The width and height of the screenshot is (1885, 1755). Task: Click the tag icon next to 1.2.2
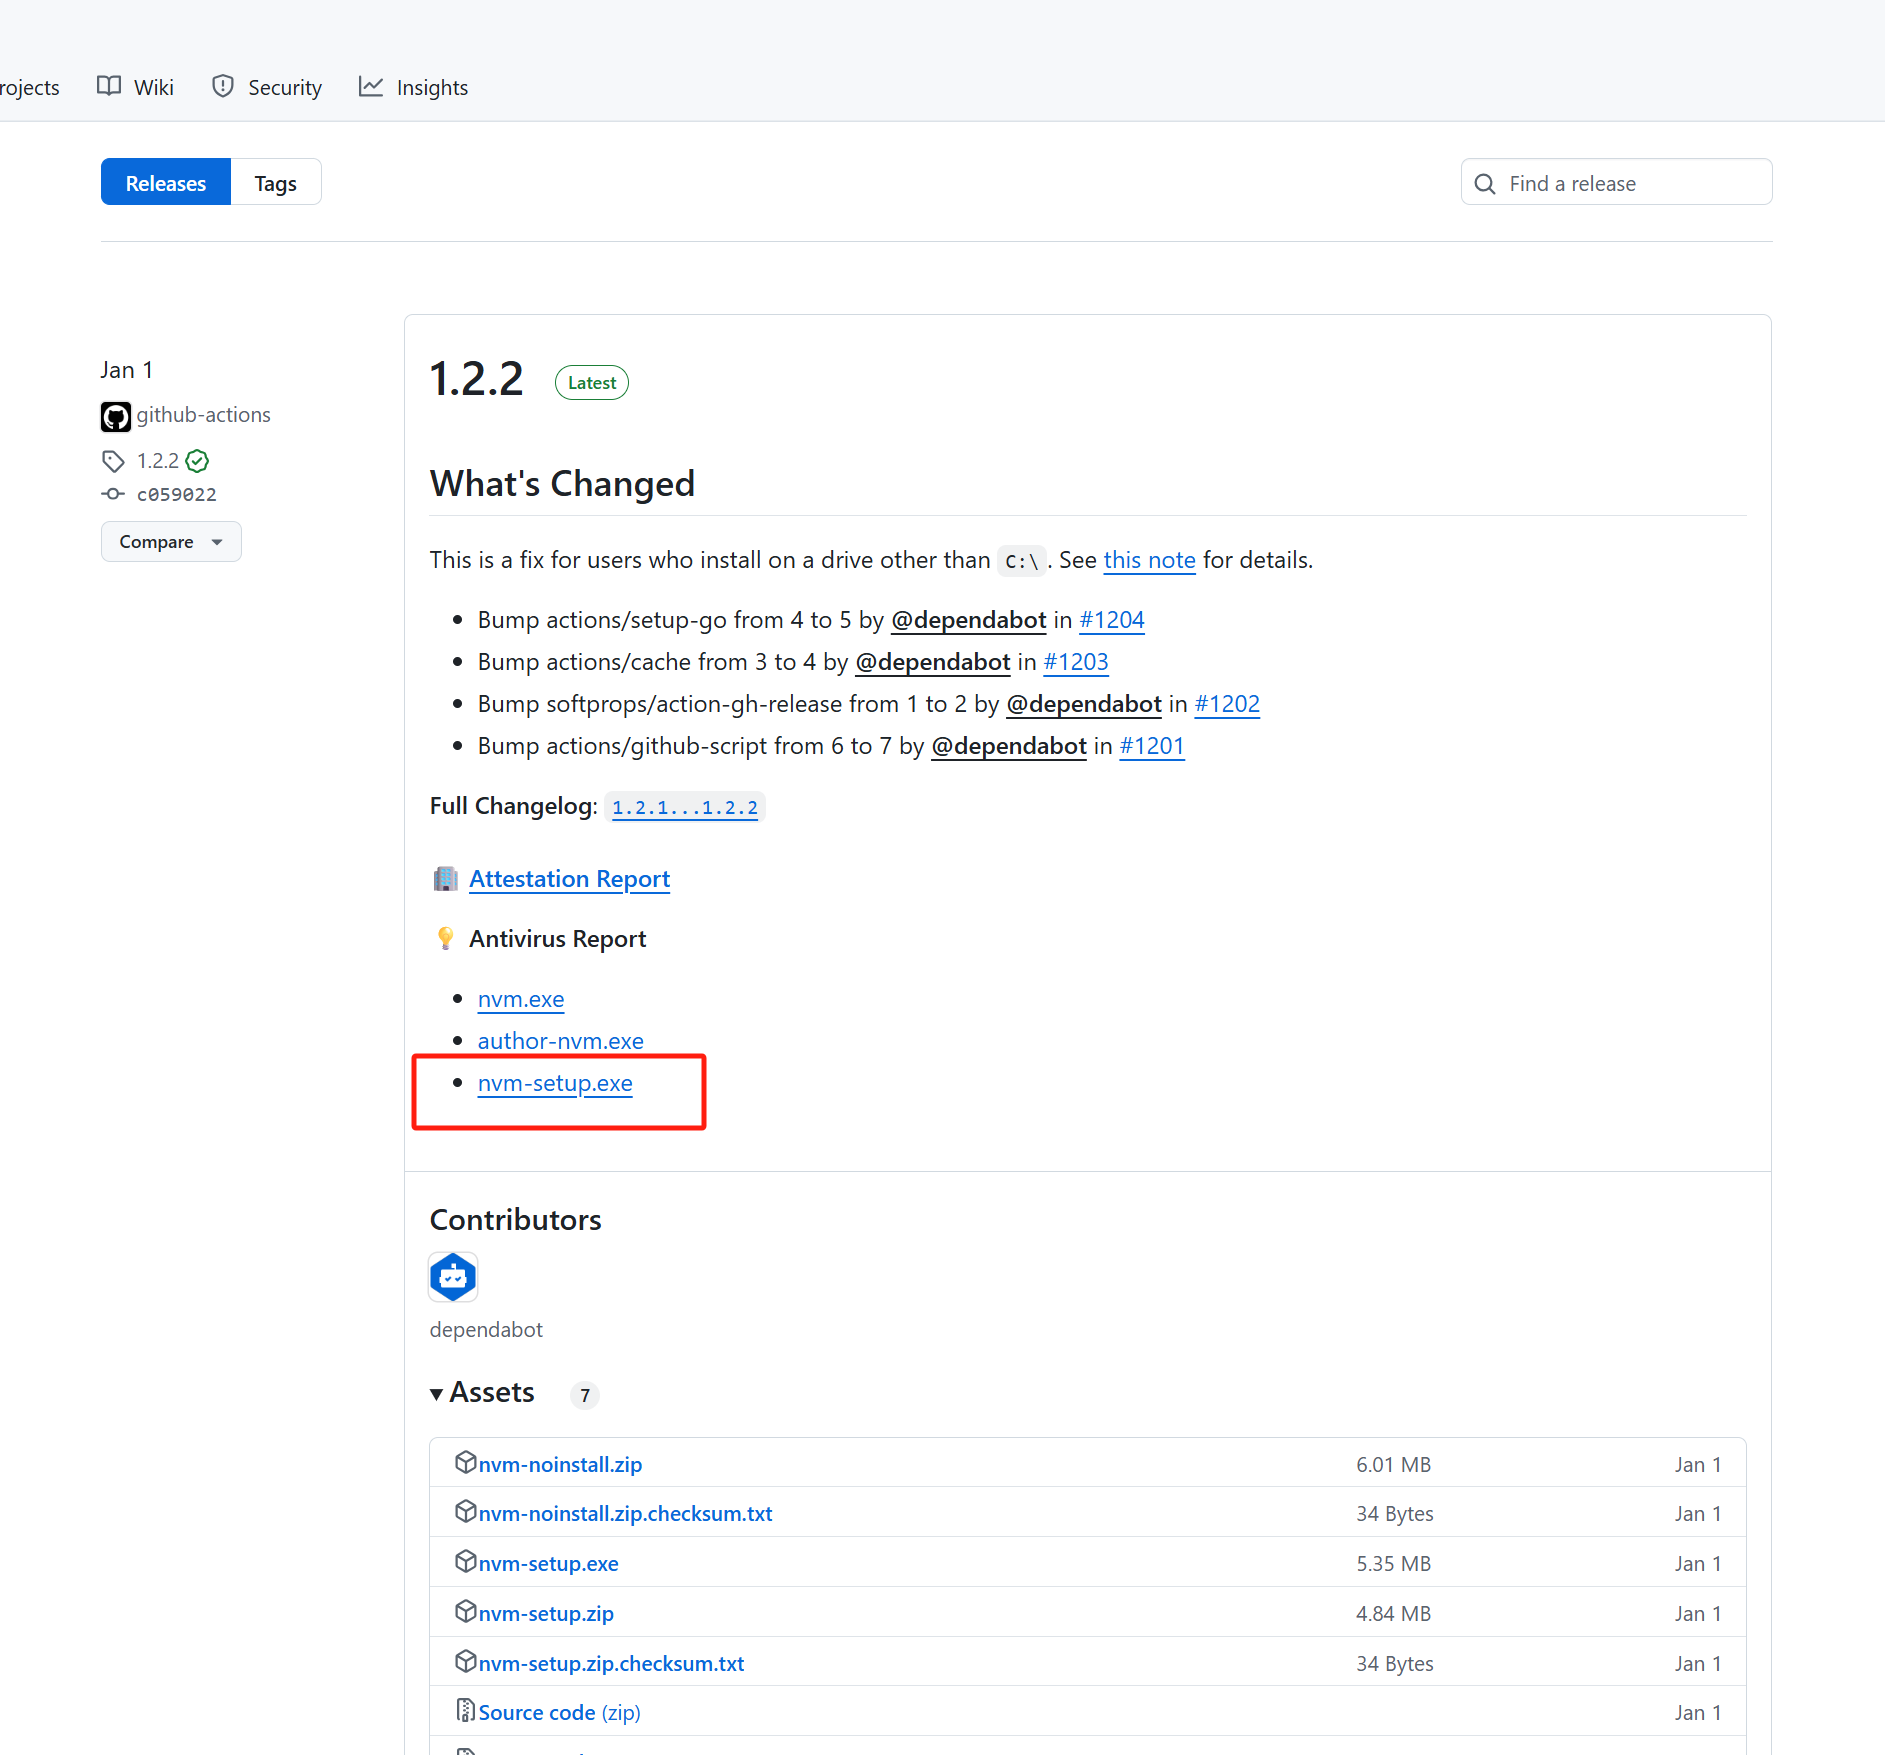113,460
